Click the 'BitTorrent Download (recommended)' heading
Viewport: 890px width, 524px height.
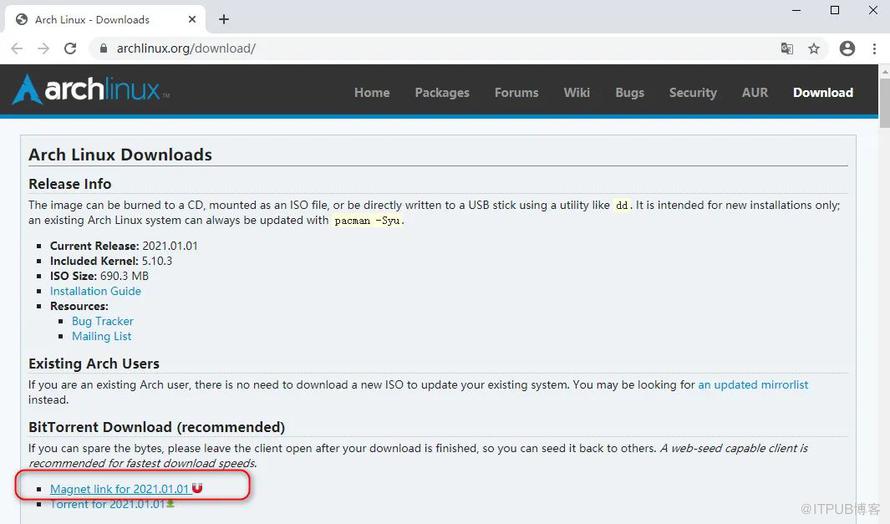pyautogui.click(x=157, y=427)
